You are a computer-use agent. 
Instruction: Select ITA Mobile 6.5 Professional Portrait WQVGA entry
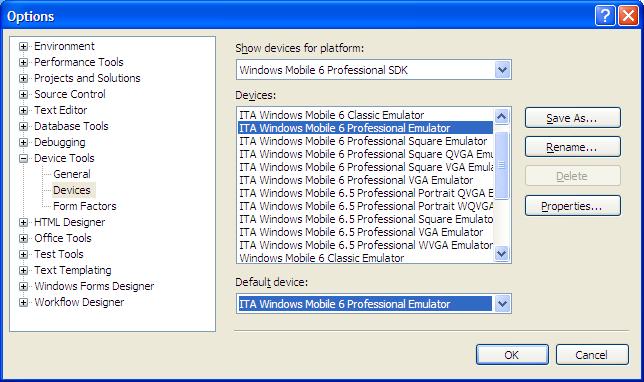click(x=366, y=206)
